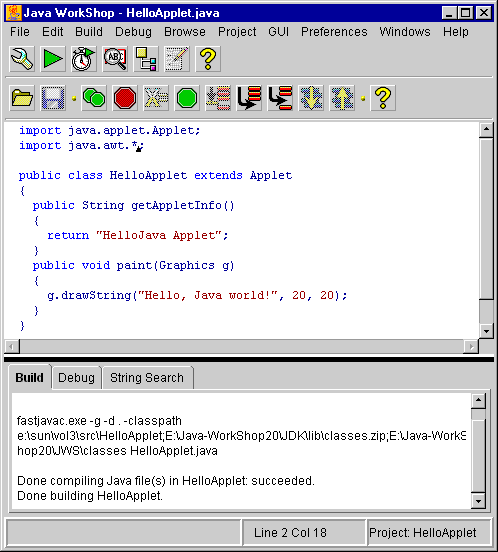Viewport: 498px width, 552px height.
Task: Open the Build menu
Action: click(x=89, y=32)
